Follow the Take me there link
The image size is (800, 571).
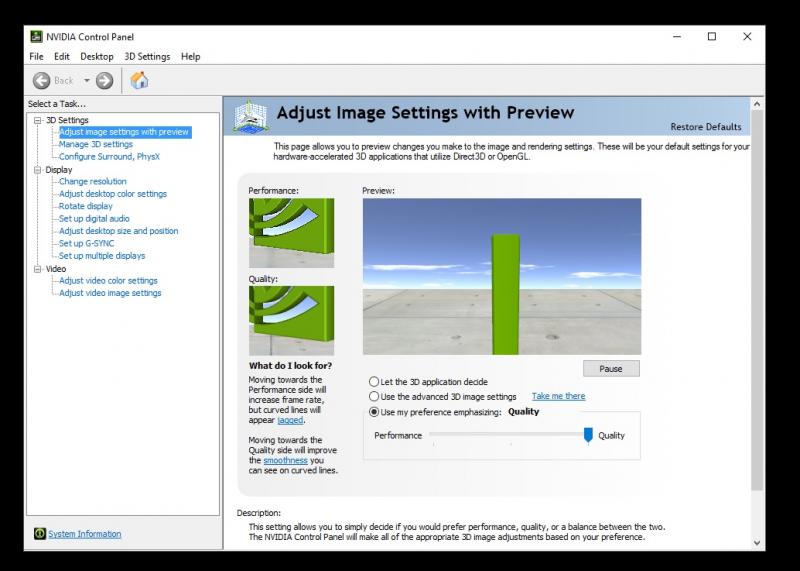point(559,396)
